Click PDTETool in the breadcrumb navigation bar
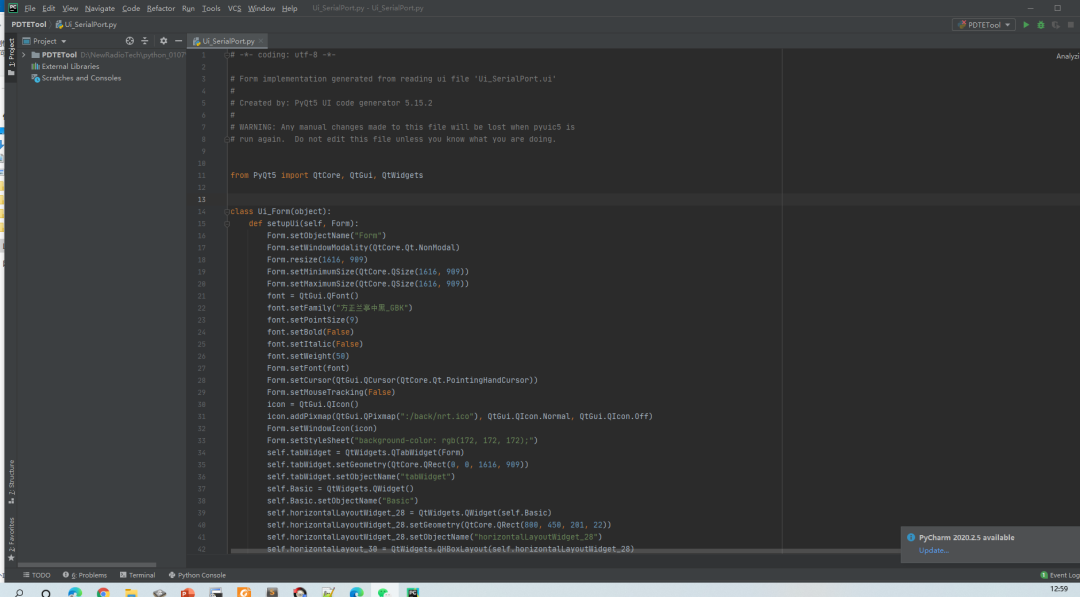This screenshot has width=1080, height=597. point(29,25)
